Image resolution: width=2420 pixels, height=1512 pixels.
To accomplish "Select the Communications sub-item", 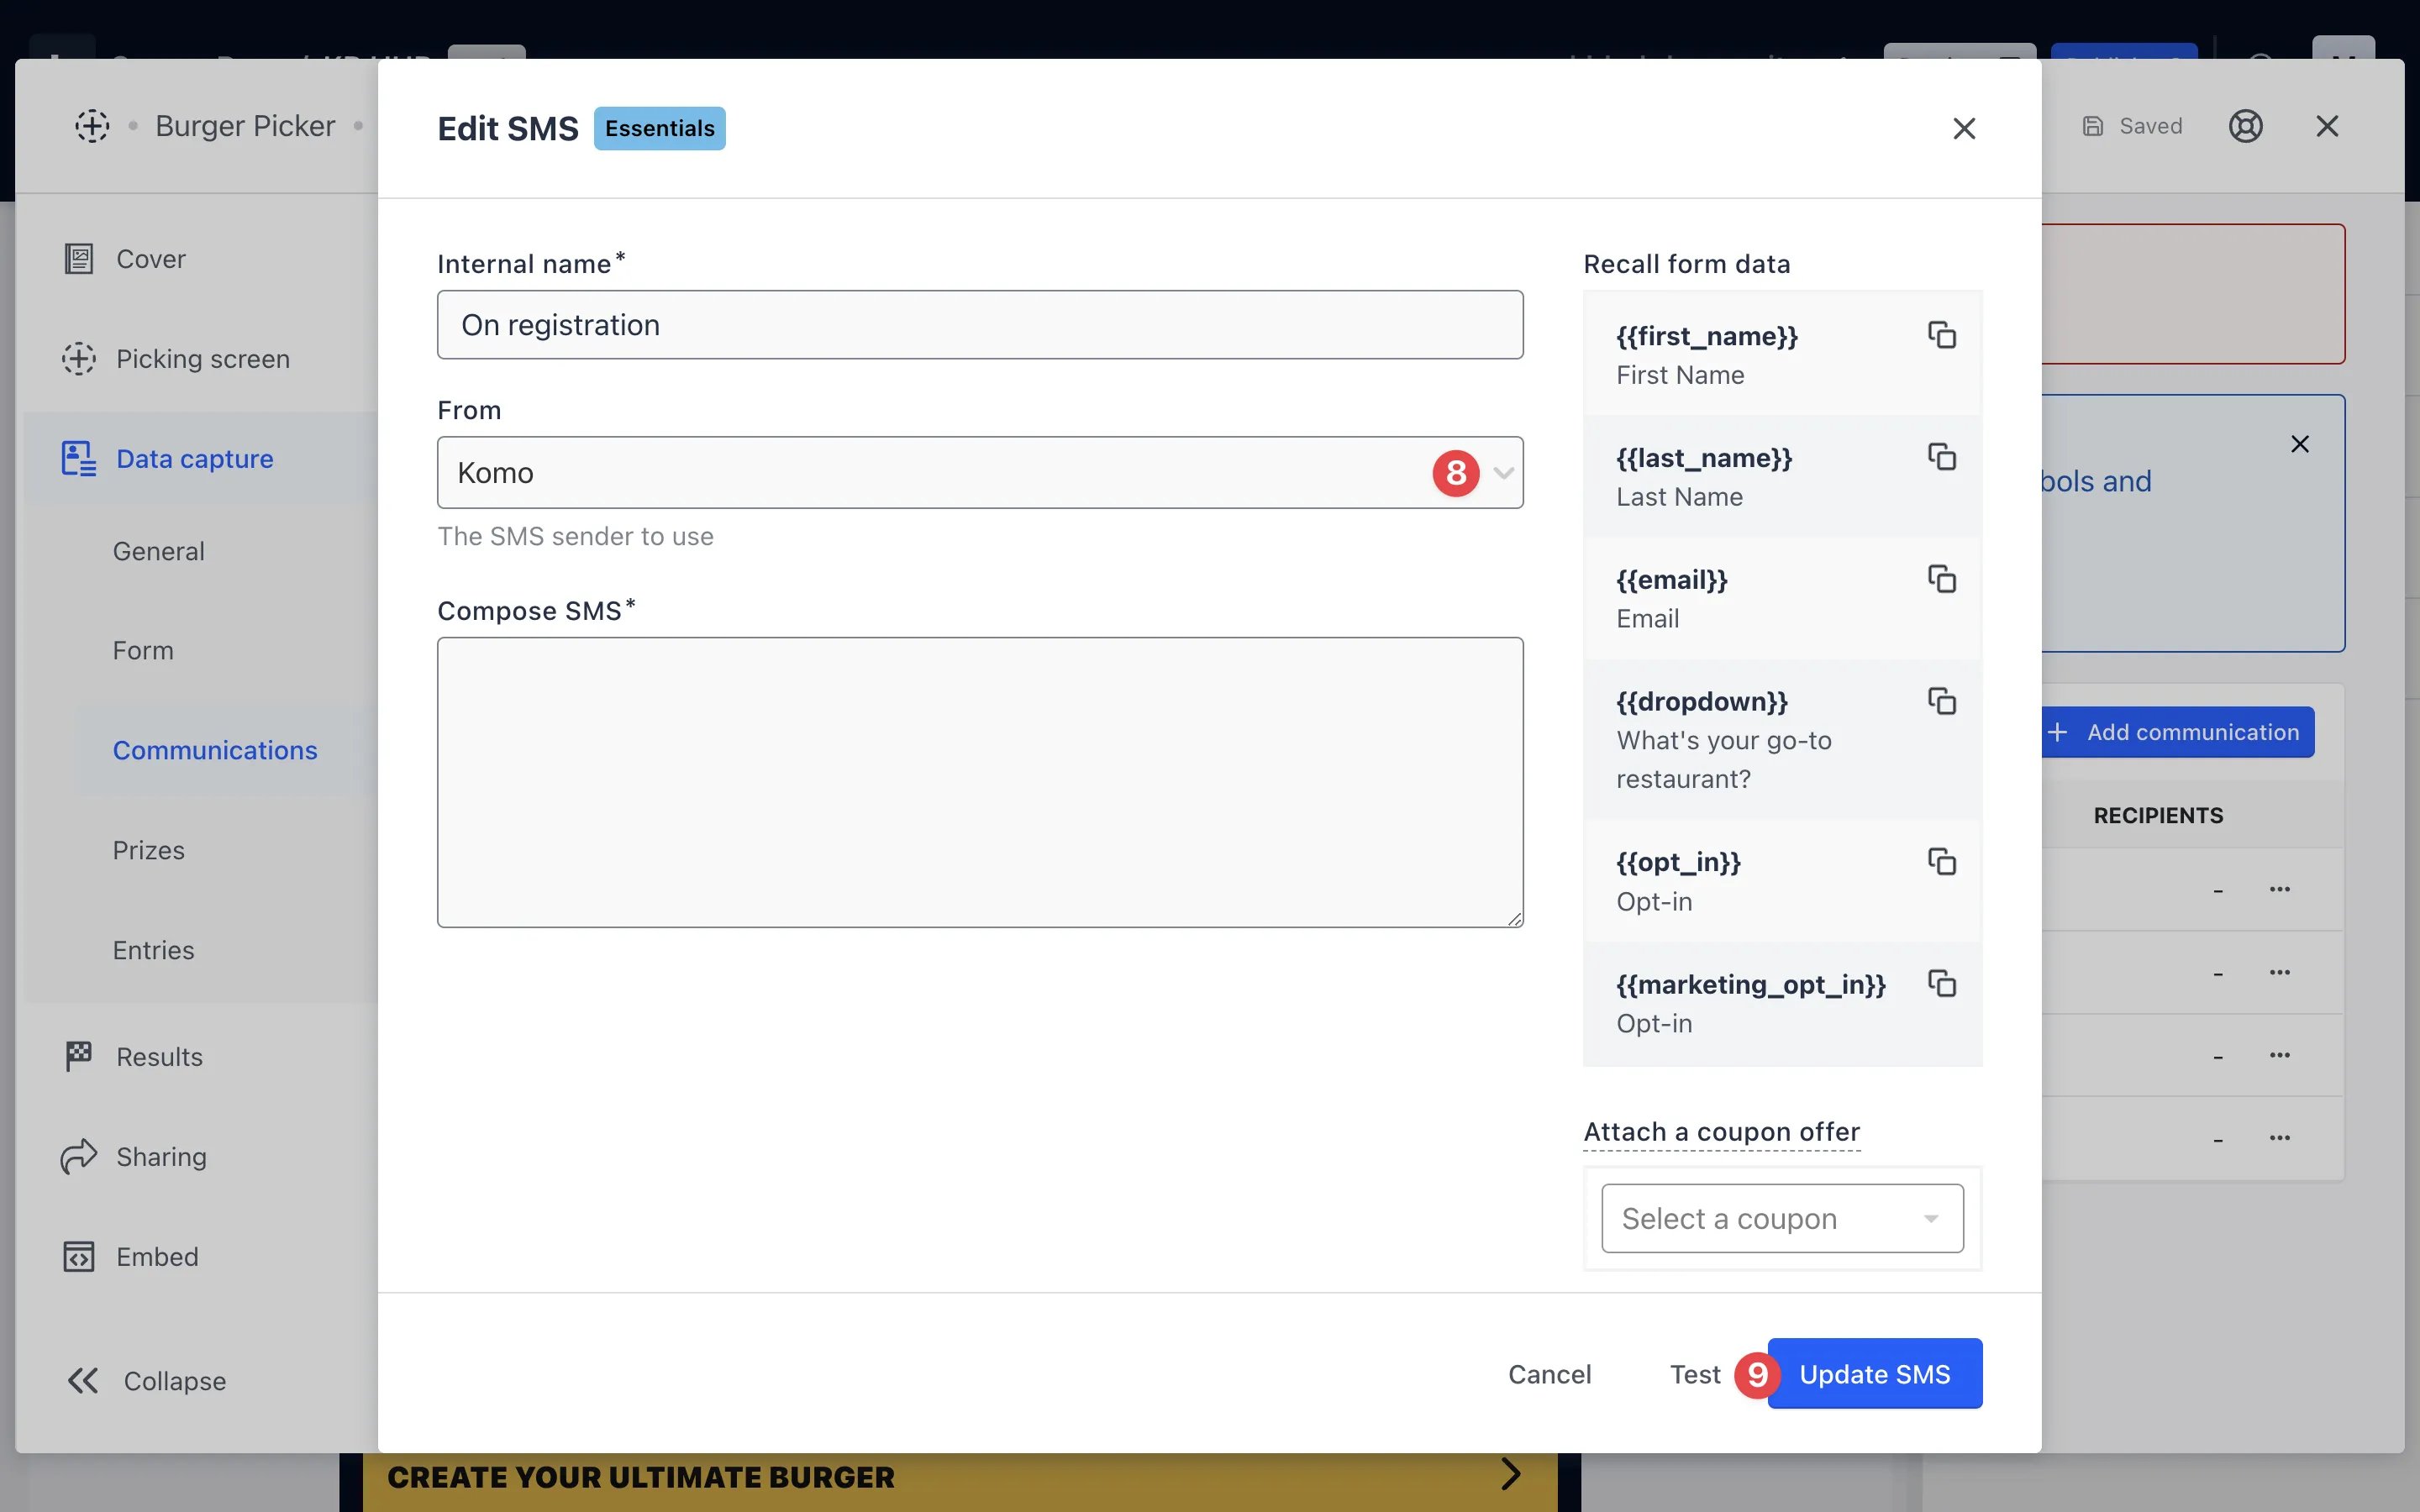I will point(215,750).
